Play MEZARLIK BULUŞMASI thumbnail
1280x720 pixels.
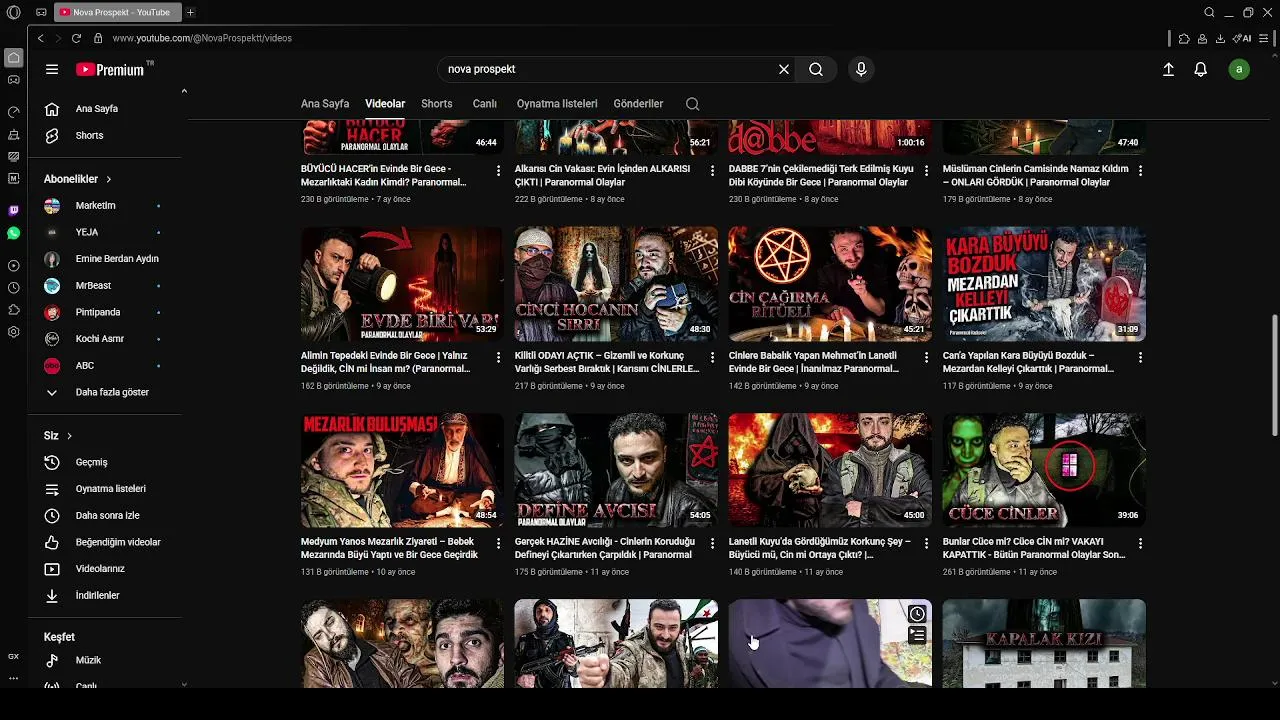tap(402, 470)
